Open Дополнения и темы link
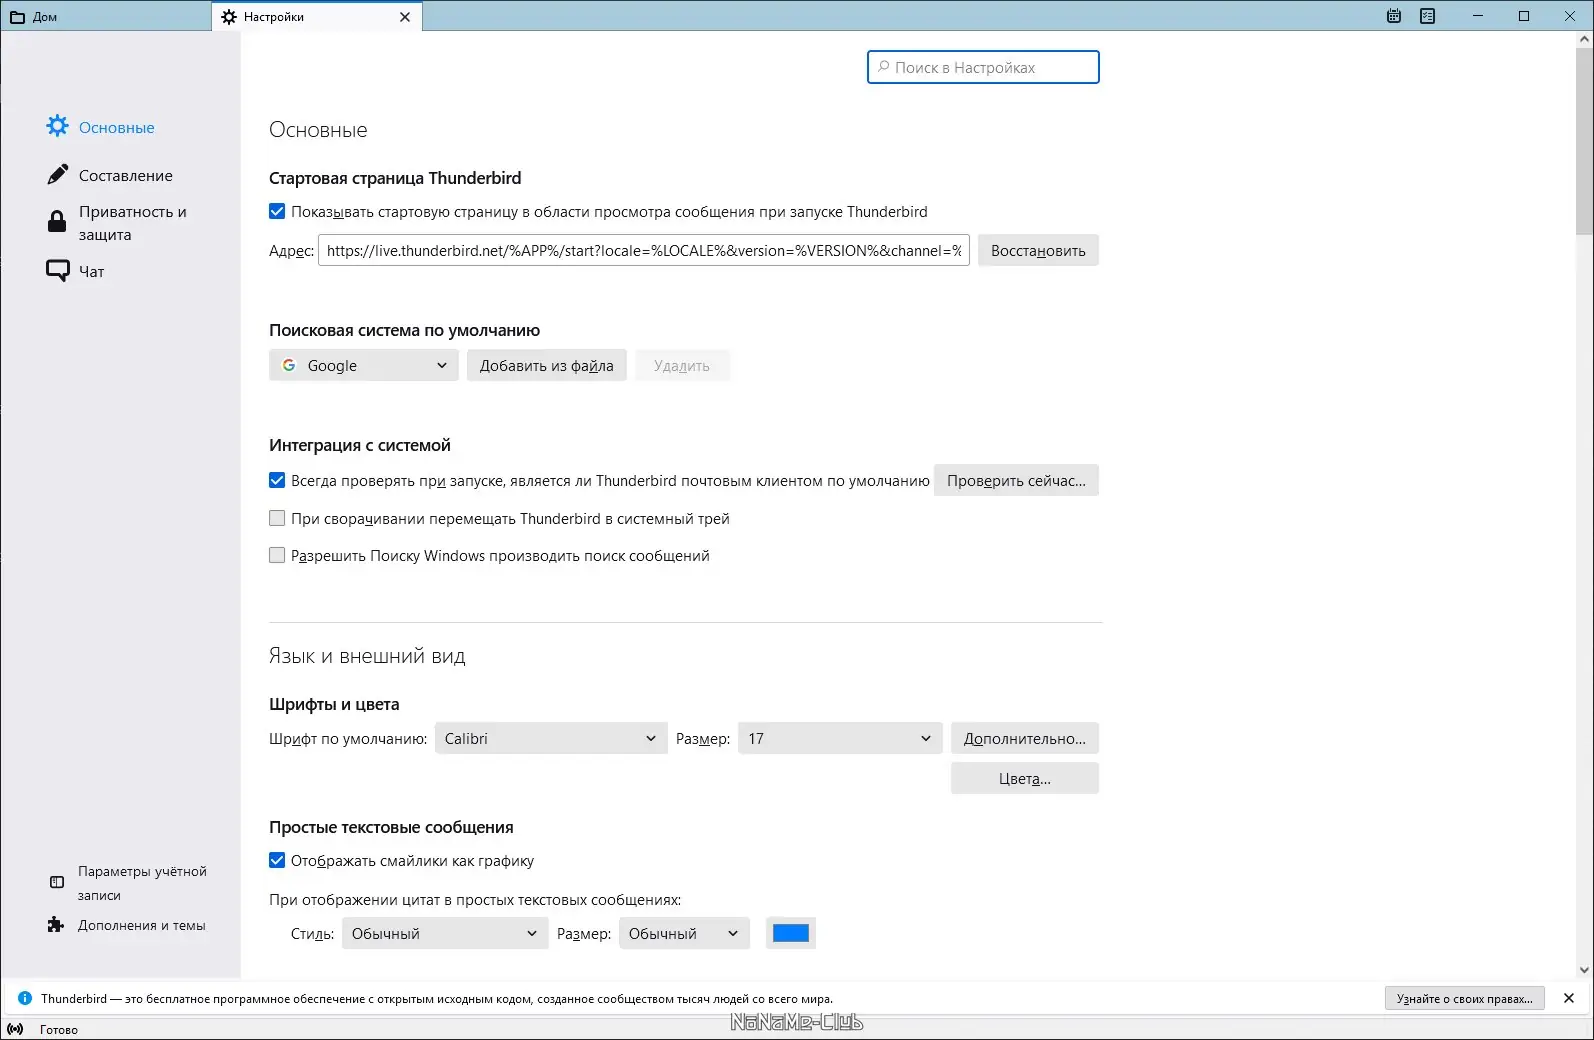This screenshot has height=1040, width=1594. tap(127, 925)
